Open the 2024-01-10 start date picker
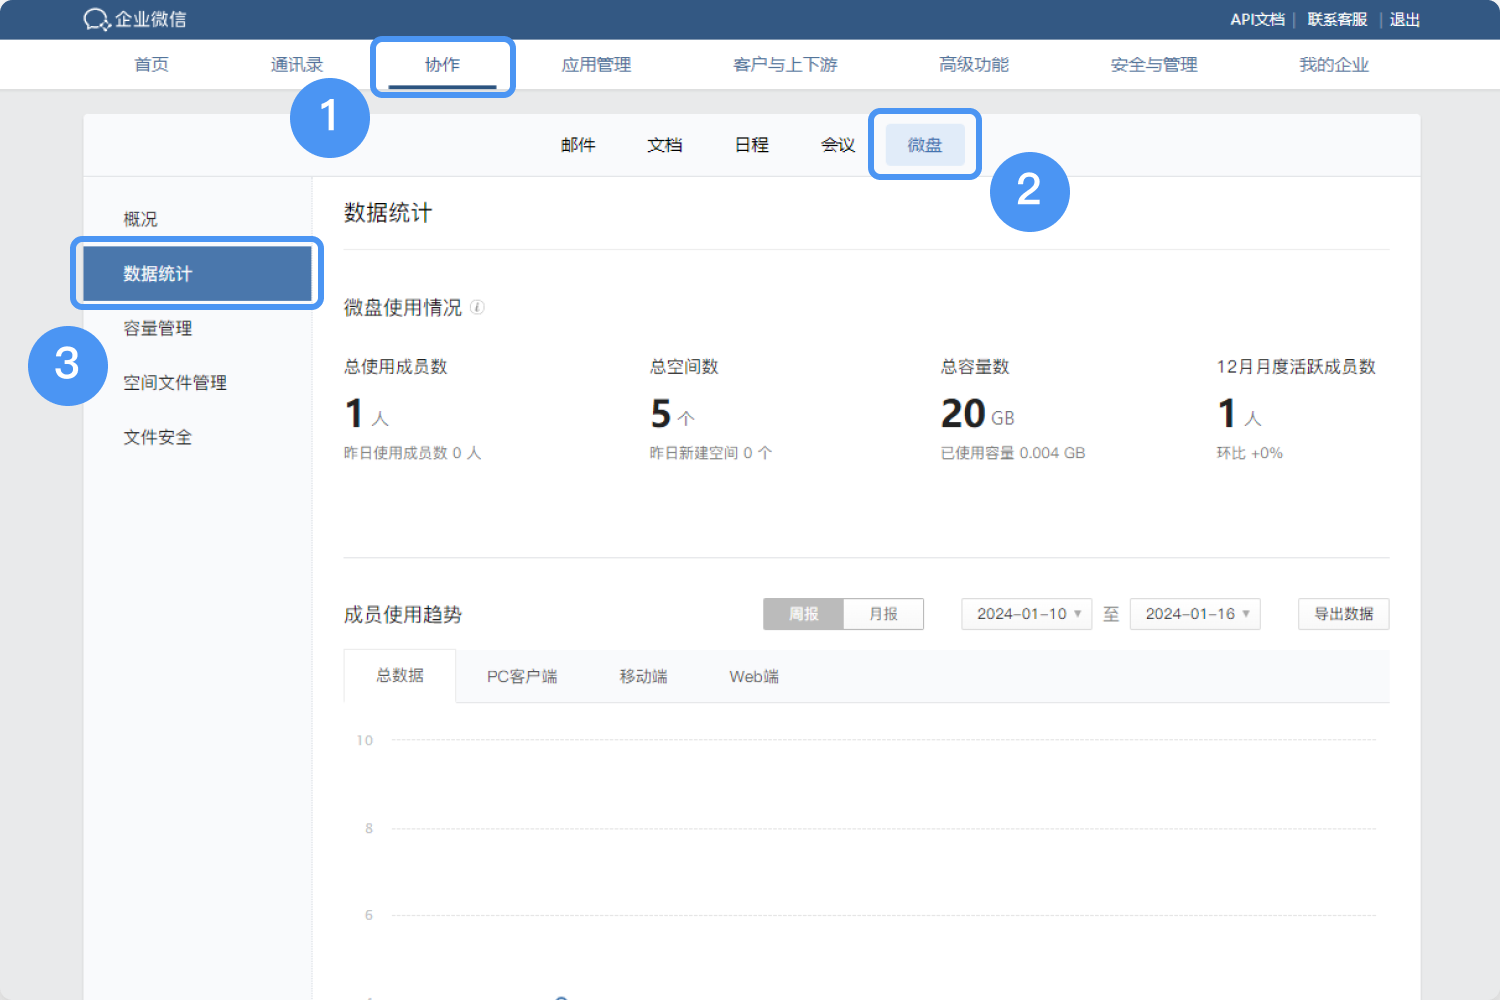The height and width of the screenshot is (1000, 1500). (1026, 614)
